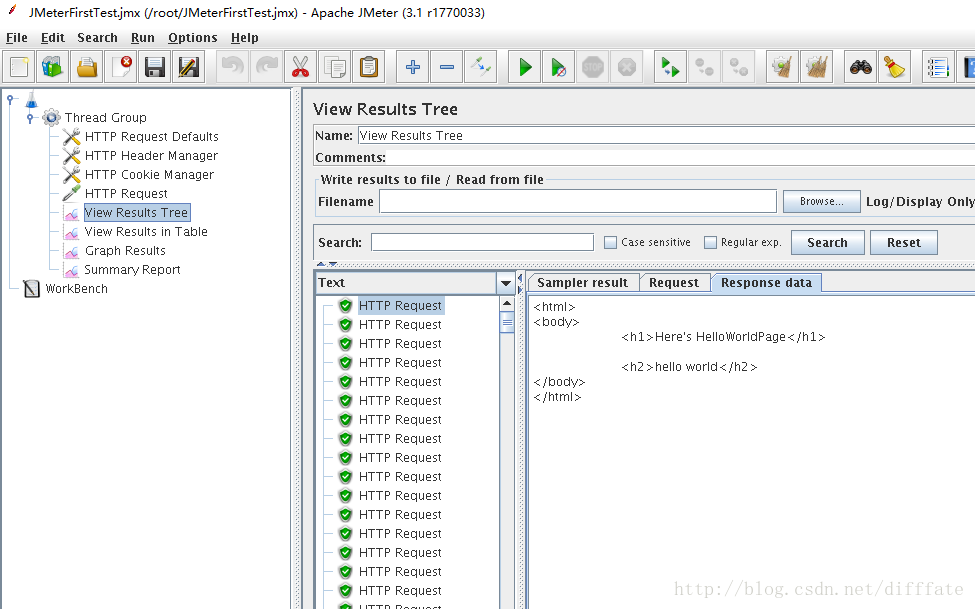This screenshot has height=609, width=975.
Task: Click the Search binoculars icon
Action: click(x=860, y=67)
